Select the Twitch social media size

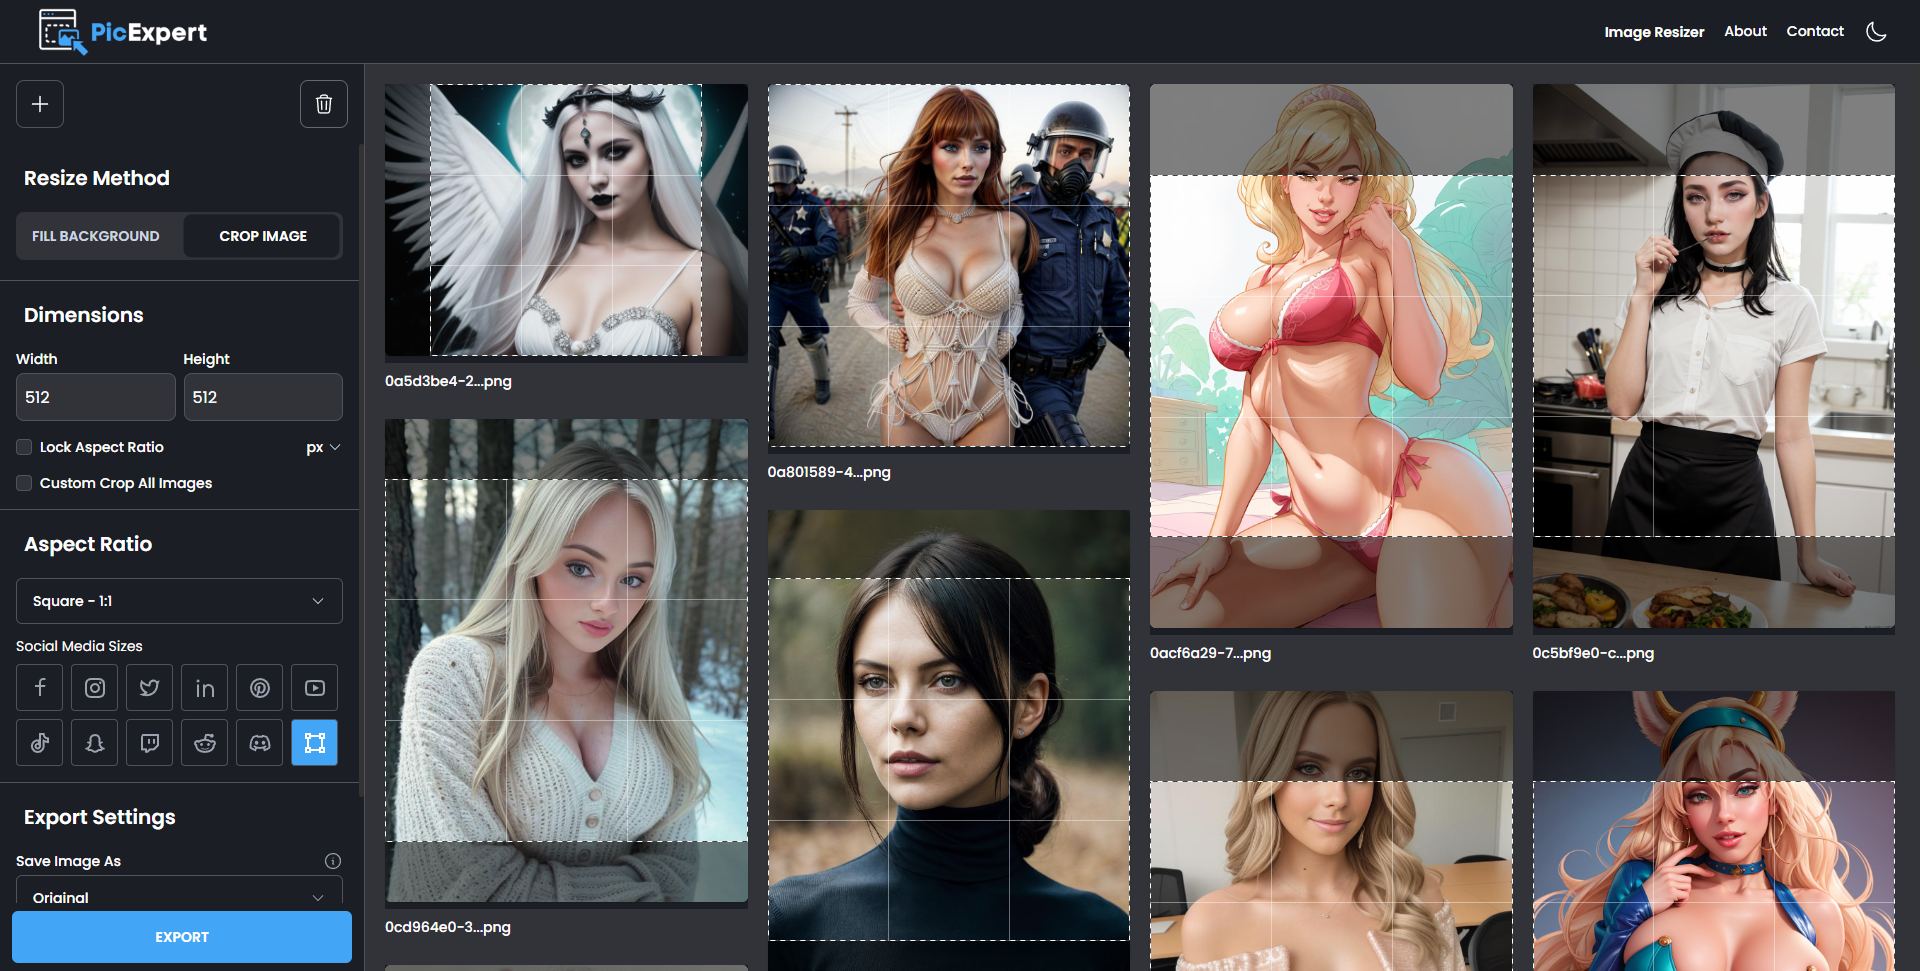click(150, 743)
